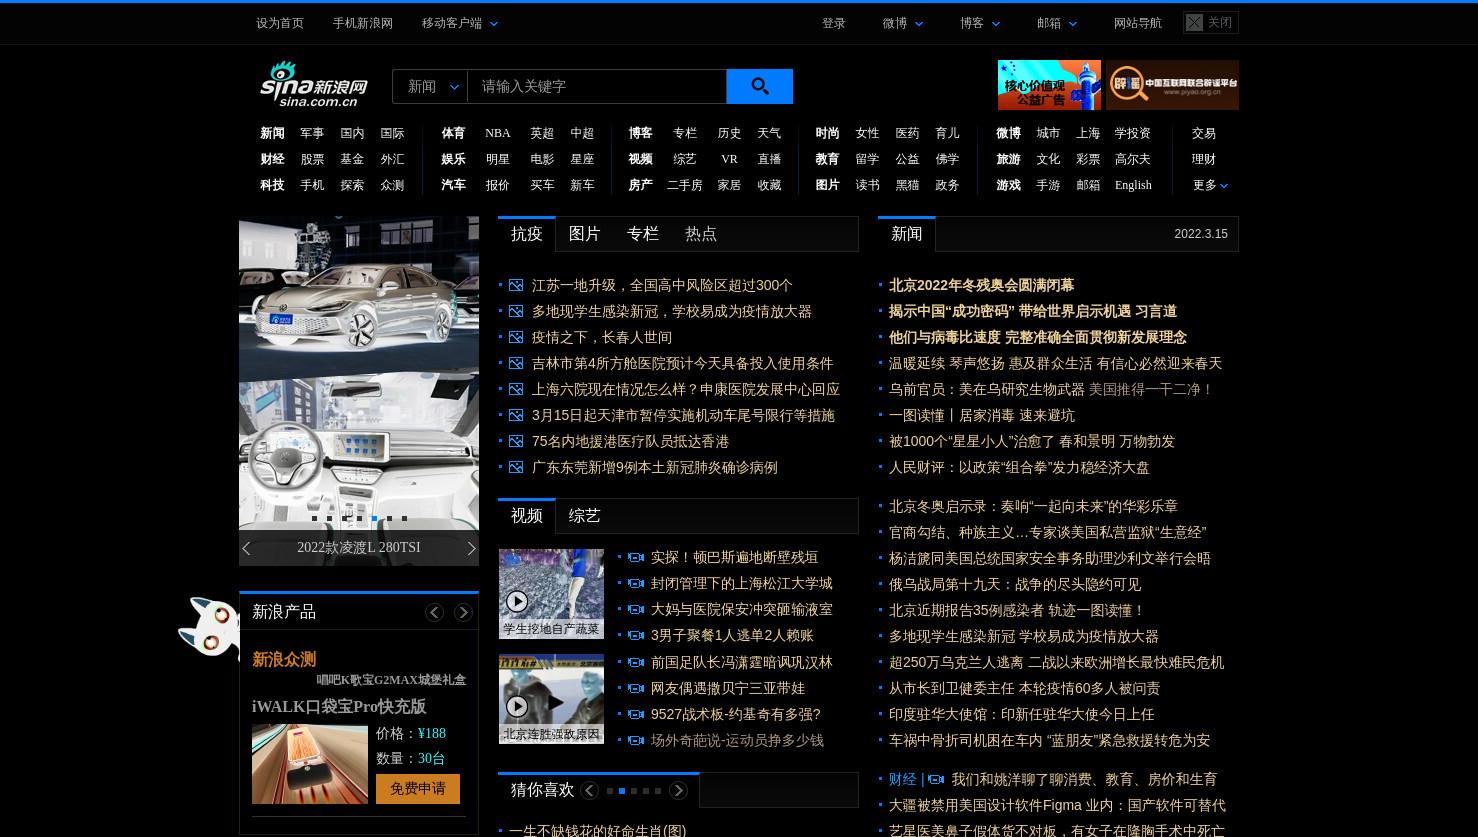This screenshot has width=1478, height=837.
Task: Click 设为首页 link
Action: (280, 23)
